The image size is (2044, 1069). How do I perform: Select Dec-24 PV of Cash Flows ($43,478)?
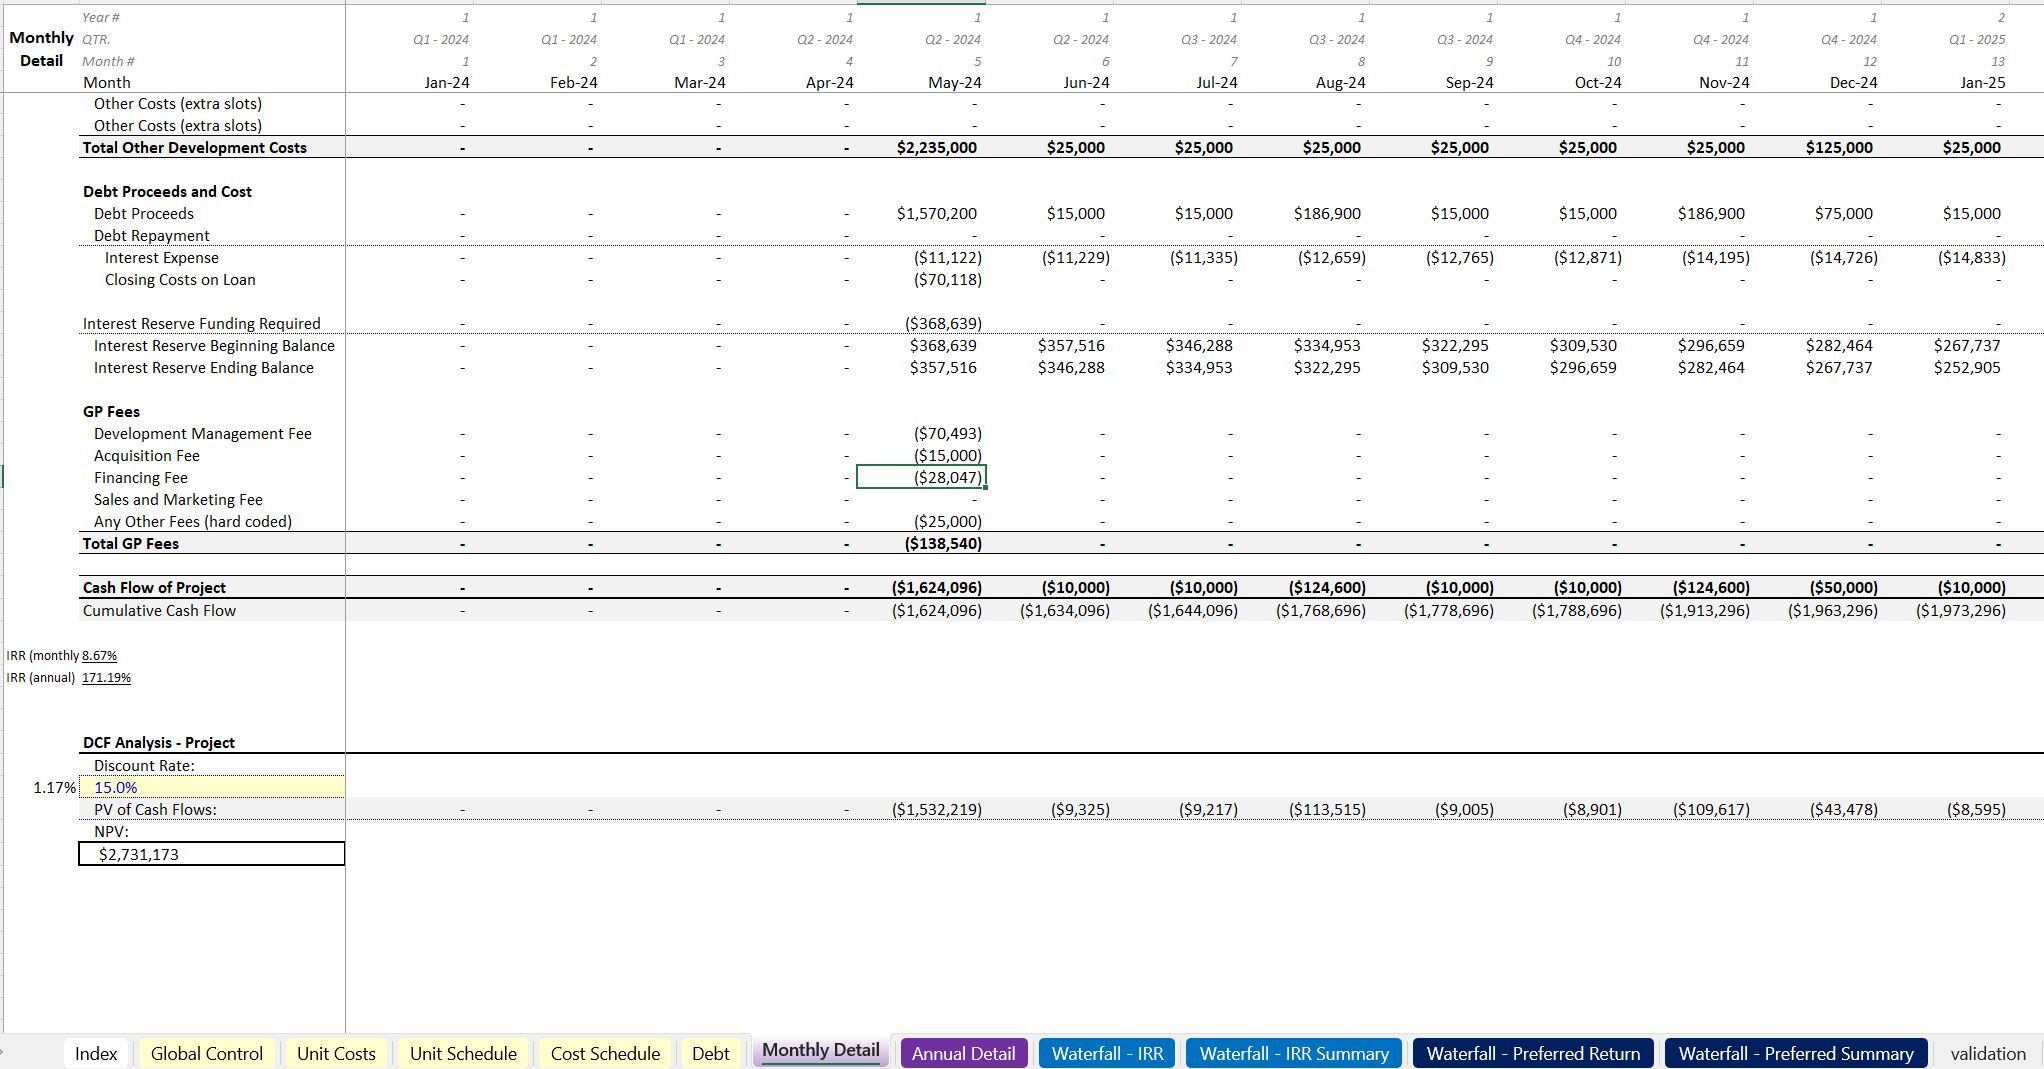point(1843,809)
